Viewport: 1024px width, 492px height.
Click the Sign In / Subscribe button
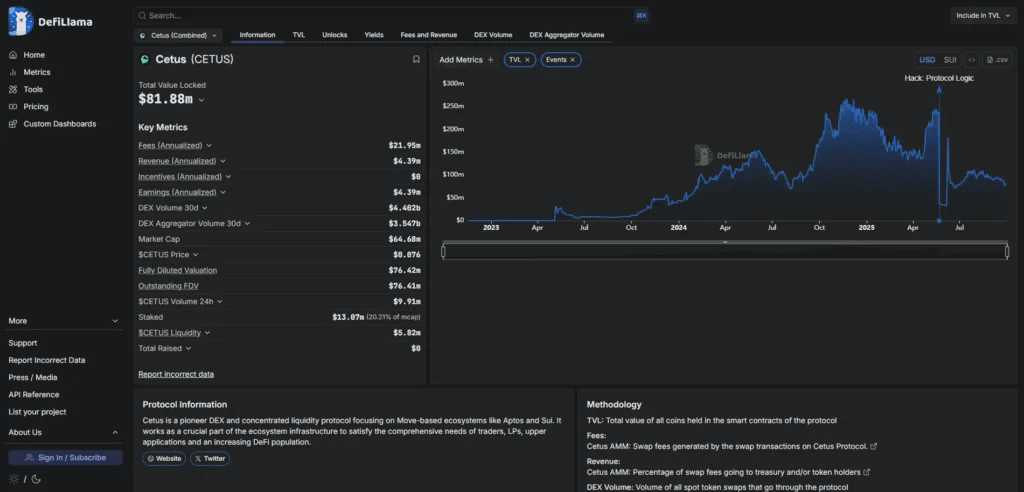tap(65, 457)
